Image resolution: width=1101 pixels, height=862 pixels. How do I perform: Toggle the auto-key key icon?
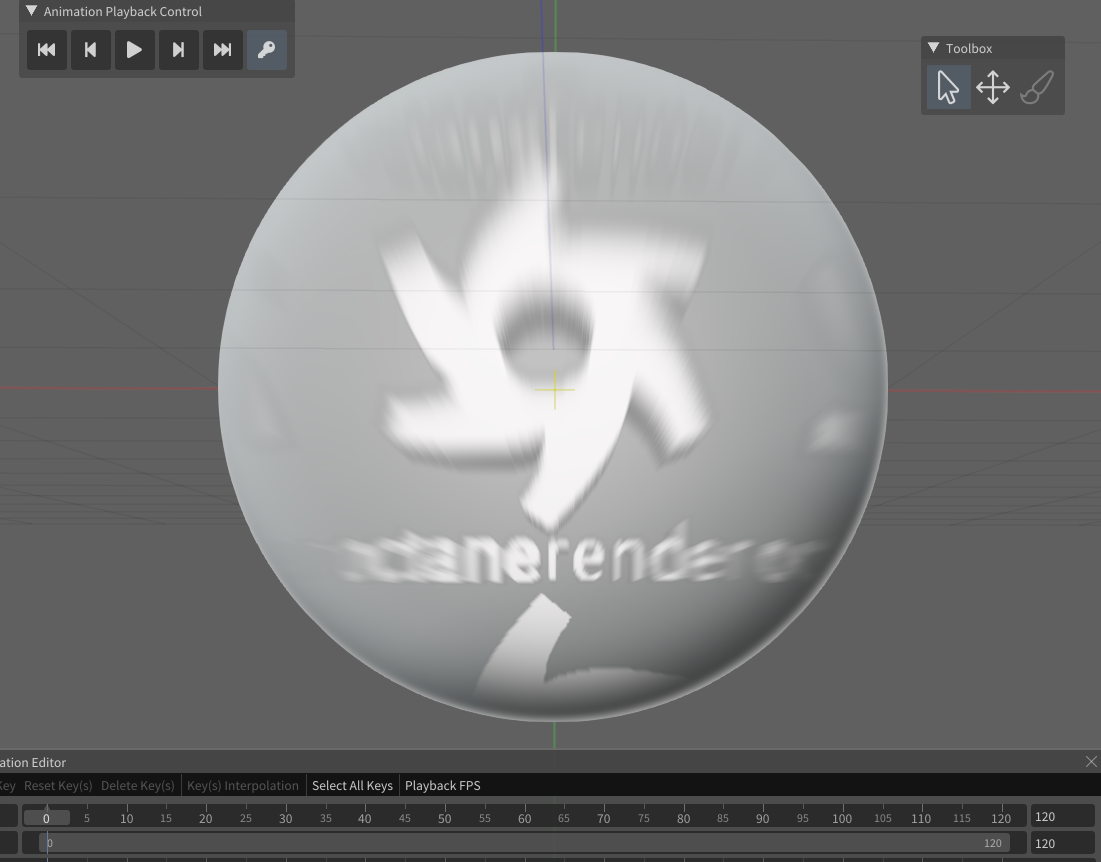pyautogui.click(x=267, y=50)
